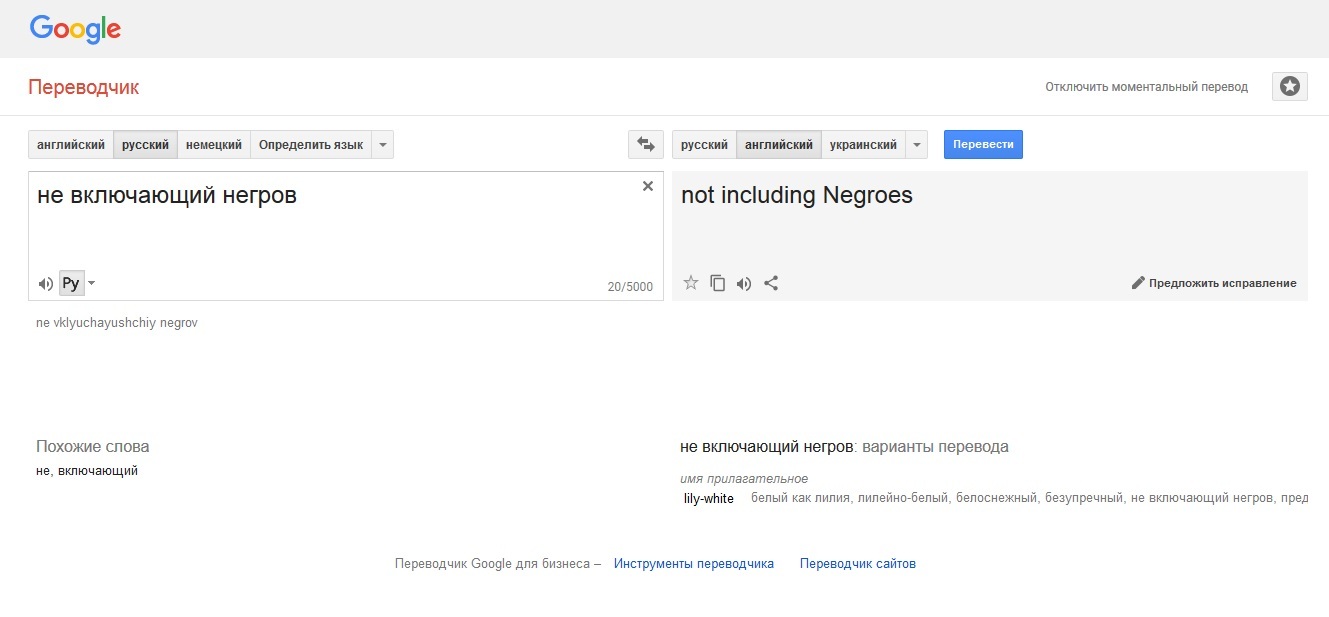The height and width of the screenshot is (617, 1329).
Task: Copy the translated text
Action: point(717,283)
